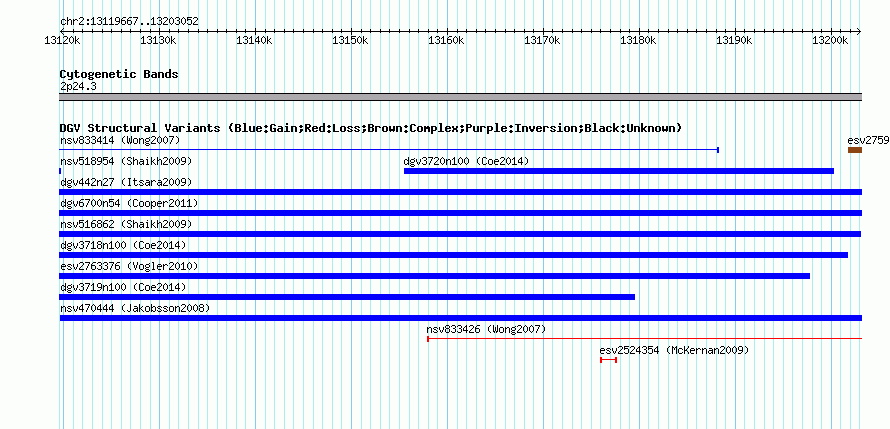
Task: Click the 13160k ruler position
Action: point(447,40)
